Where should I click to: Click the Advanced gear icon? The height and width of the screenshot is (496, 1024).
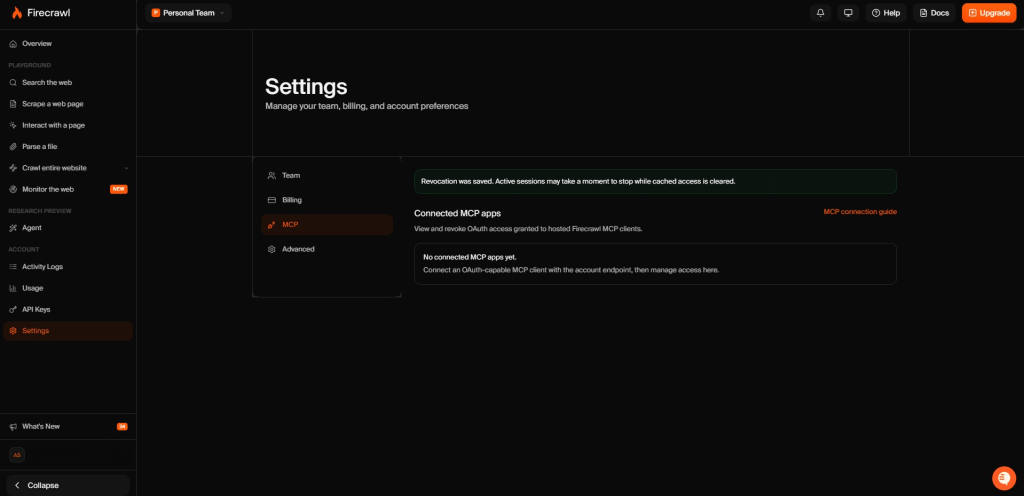[272, 249]
